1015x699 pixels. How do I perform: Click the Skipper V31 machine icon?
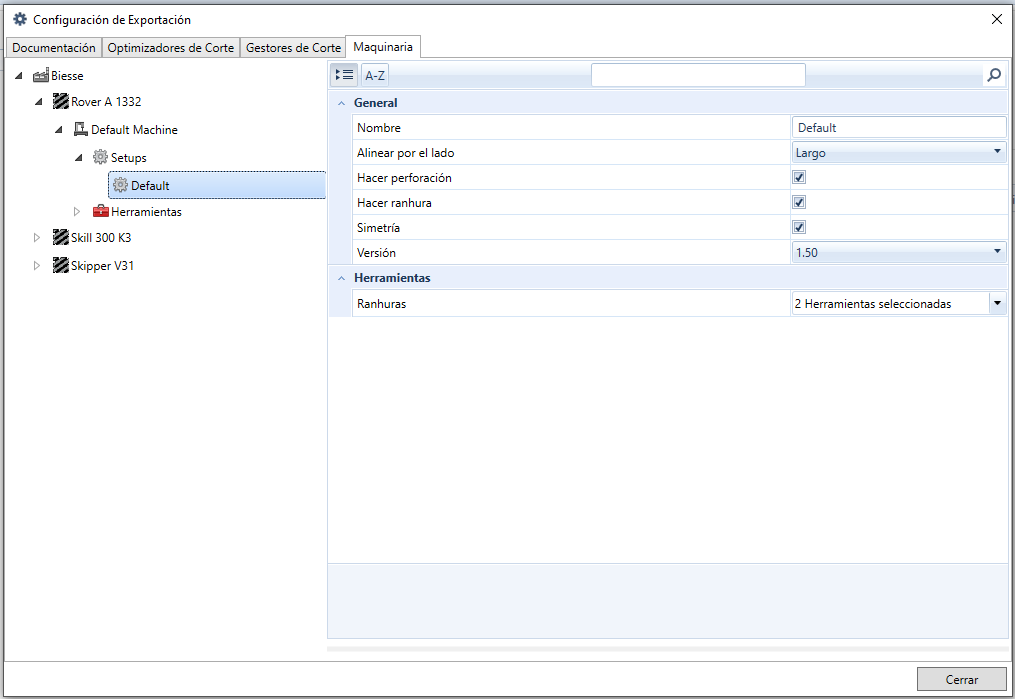[x=61, y=265]
